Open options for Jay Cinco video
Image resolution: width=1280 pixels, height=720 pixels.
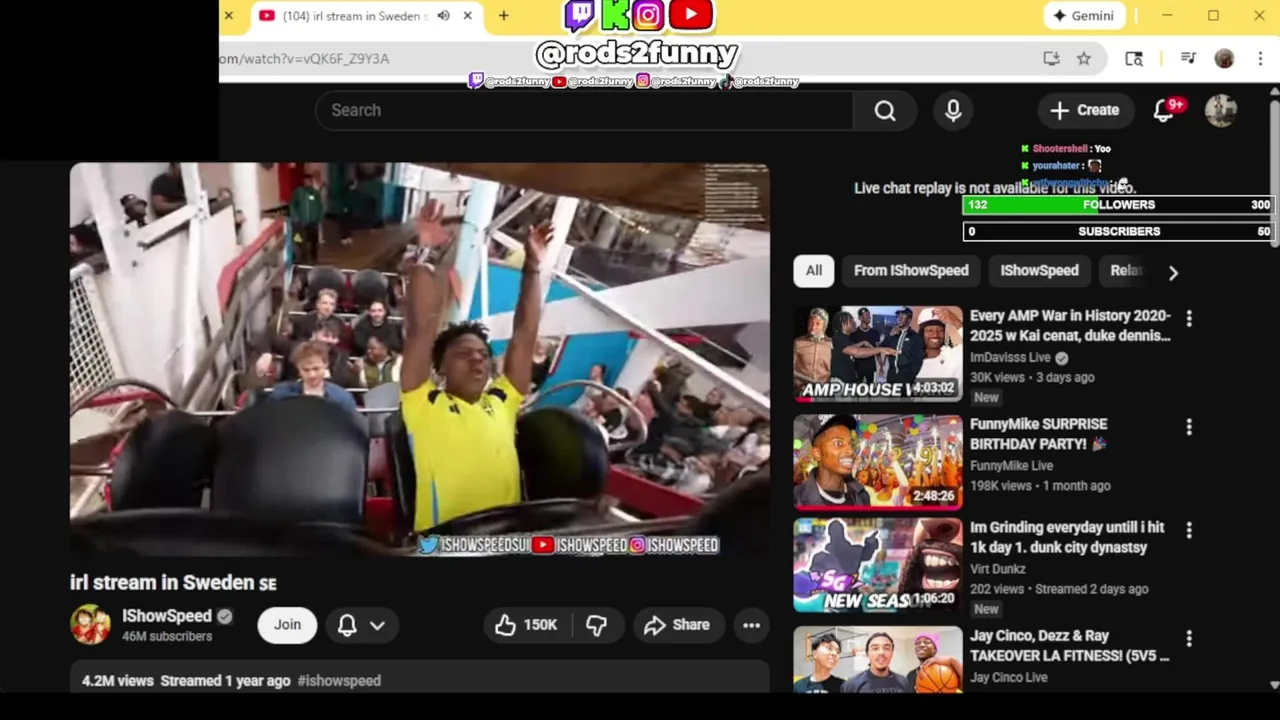tap(1189, 638)
